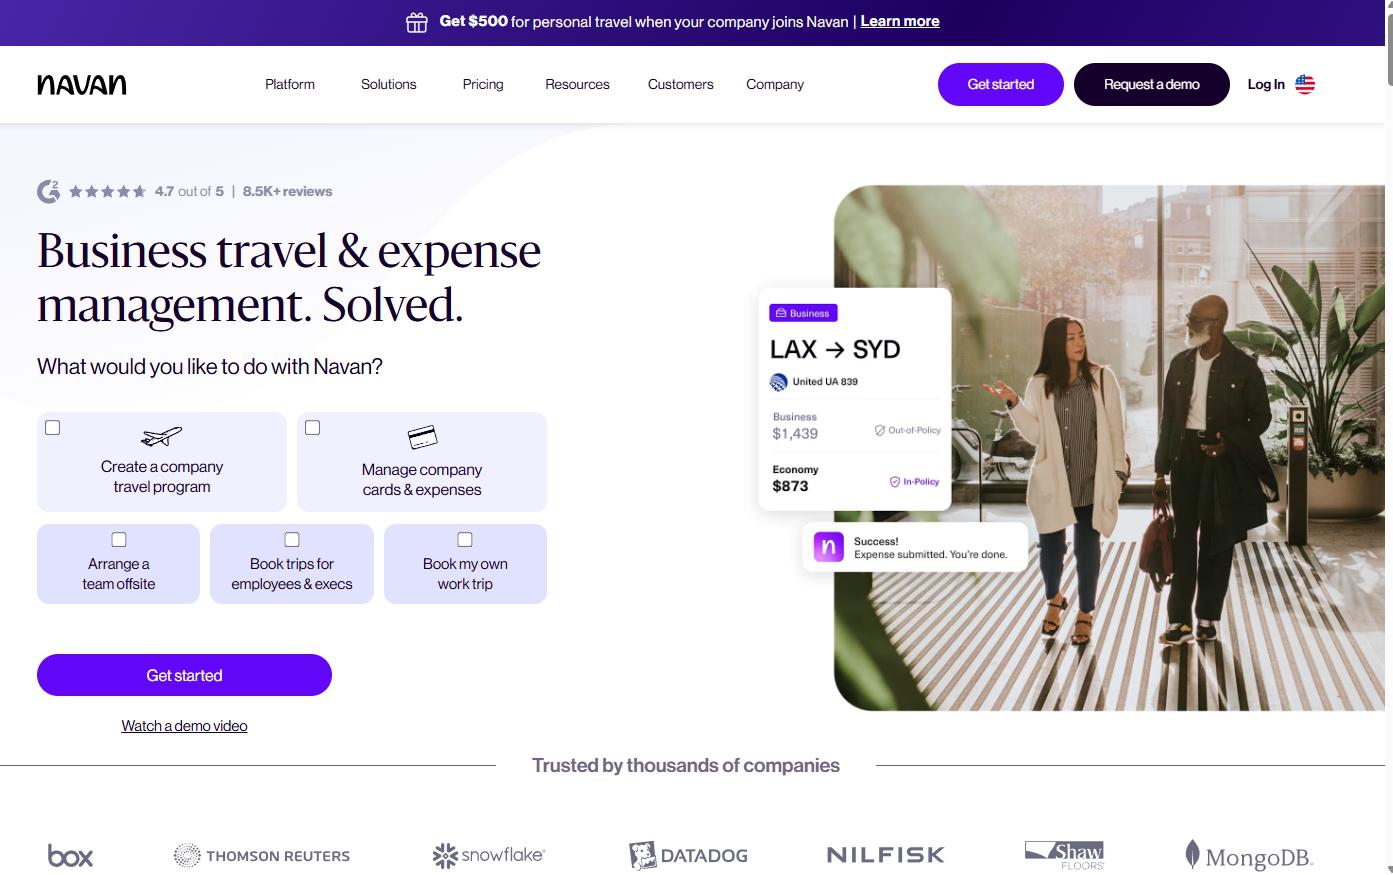Tick the Arrange a team offsite checkbox
The image size is (1393, 875).
click(x=119, y=540)
